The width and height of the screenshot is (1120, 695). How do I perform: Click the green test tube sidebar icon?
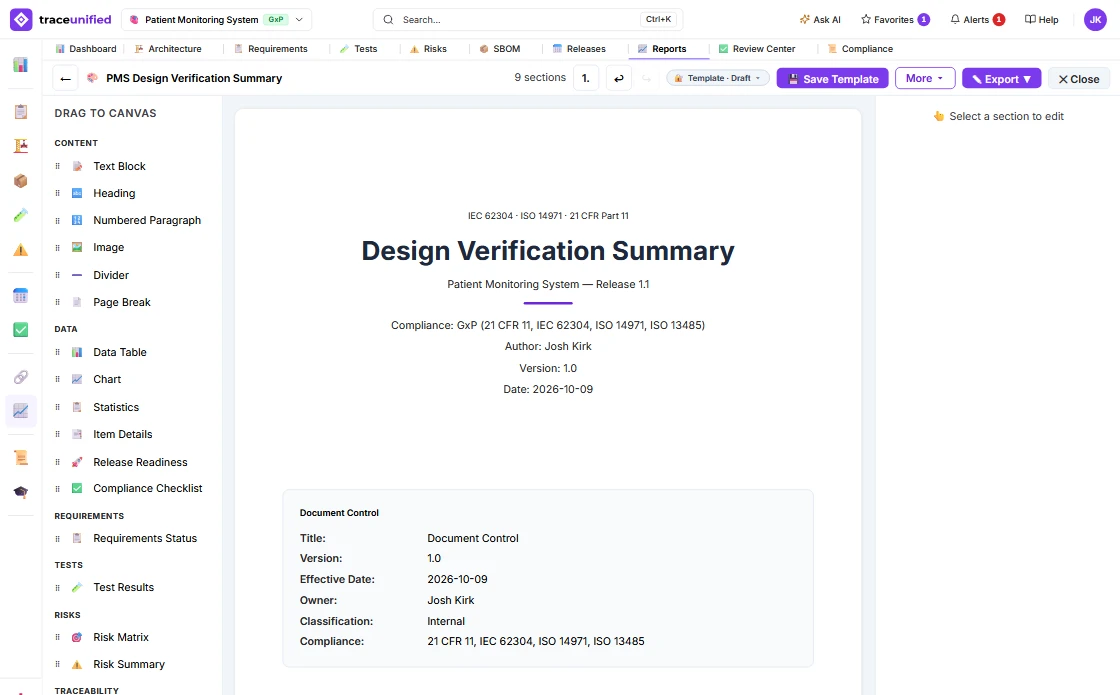[21, 215]
